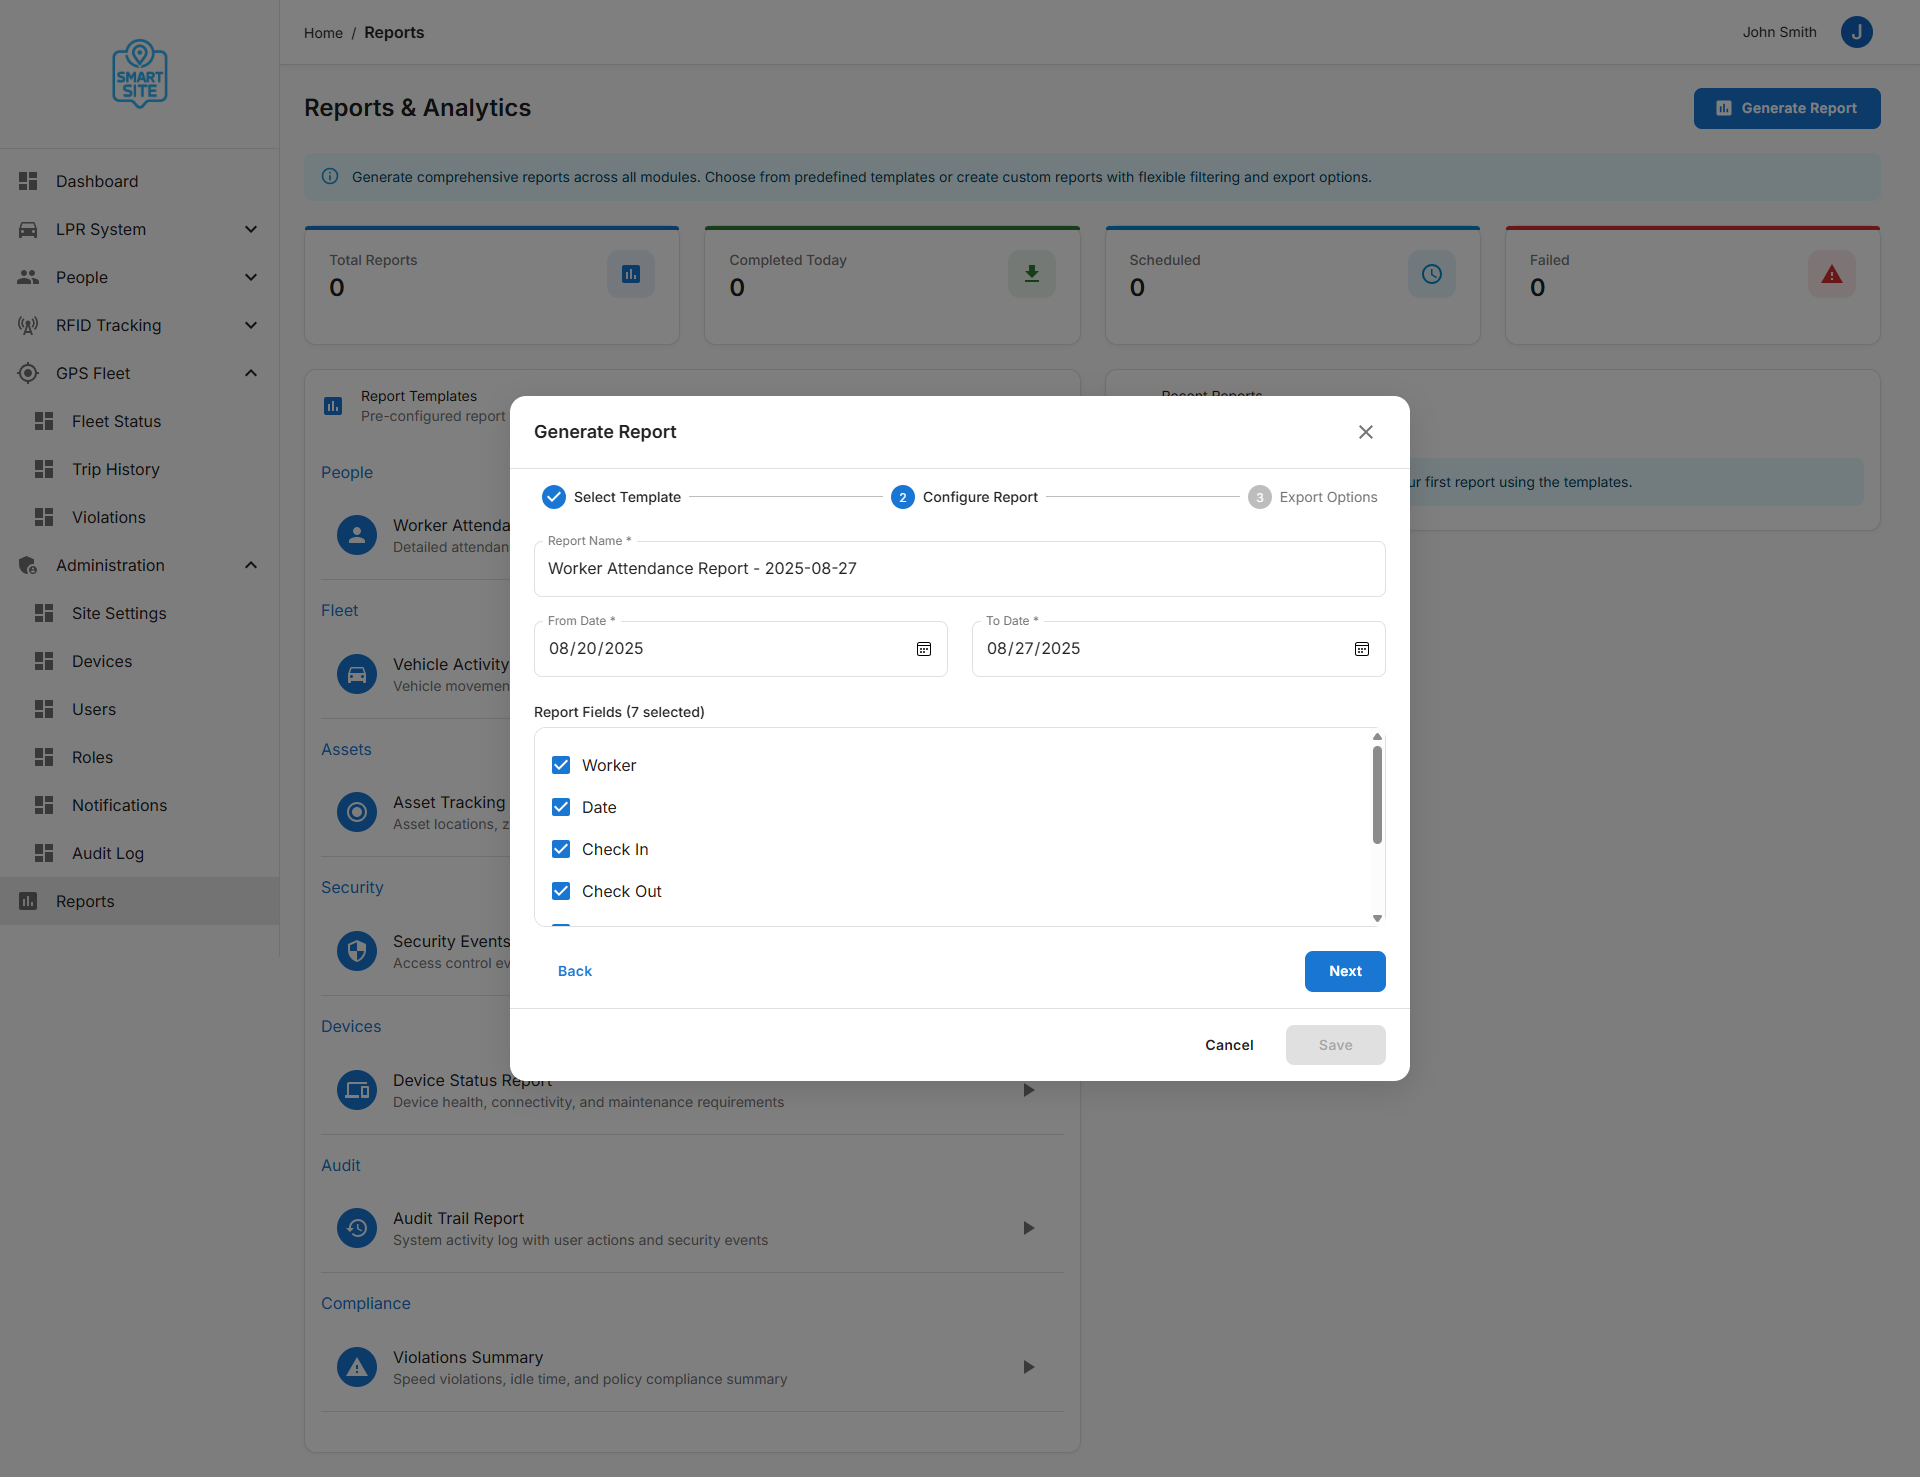The height and width of the screenshot is (1477, 1920).
Task: Open the From Date calendar picker
Action: pos(923,648)
